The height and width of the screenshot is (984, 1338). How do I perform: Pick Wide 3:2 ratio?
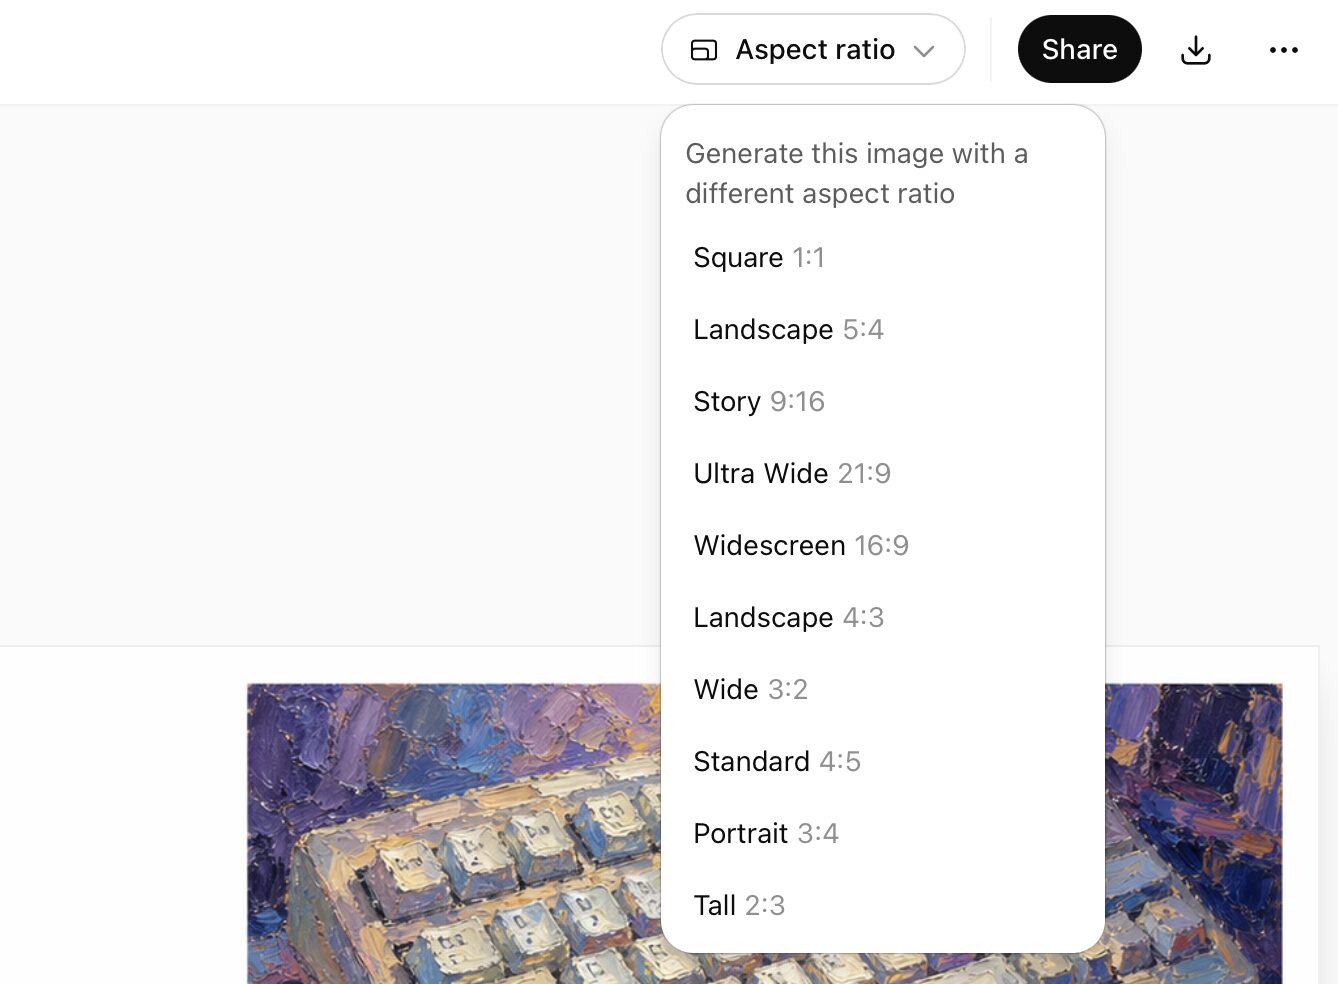[x=750, y=690]
